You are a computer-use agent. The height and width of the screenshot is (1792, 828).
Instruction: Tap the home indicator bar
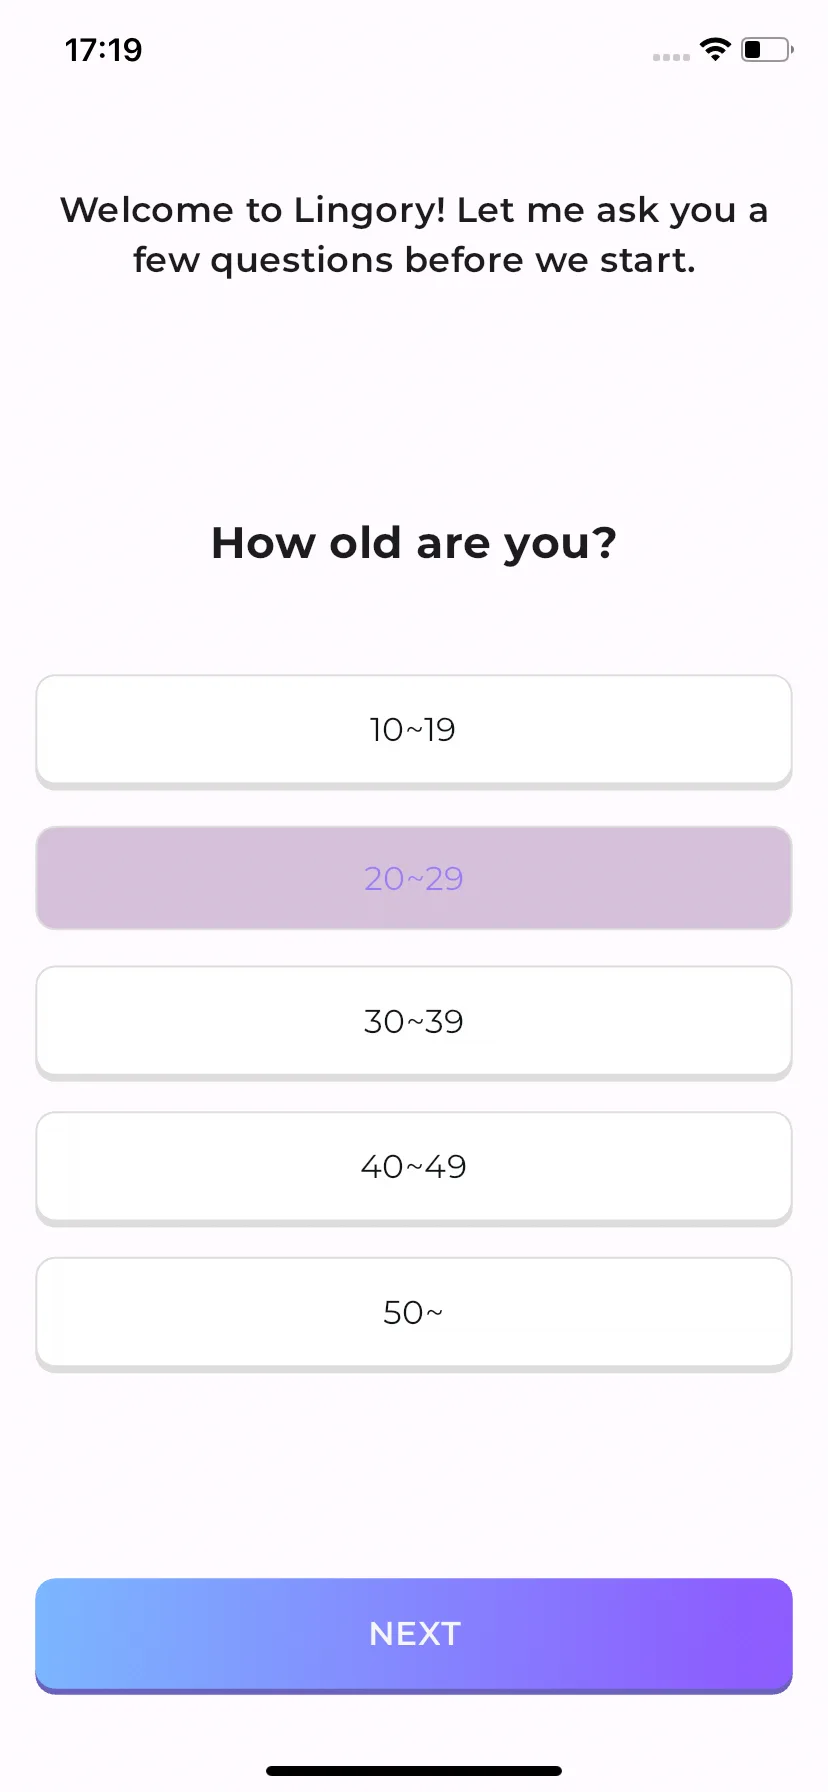pos(414,1771)
